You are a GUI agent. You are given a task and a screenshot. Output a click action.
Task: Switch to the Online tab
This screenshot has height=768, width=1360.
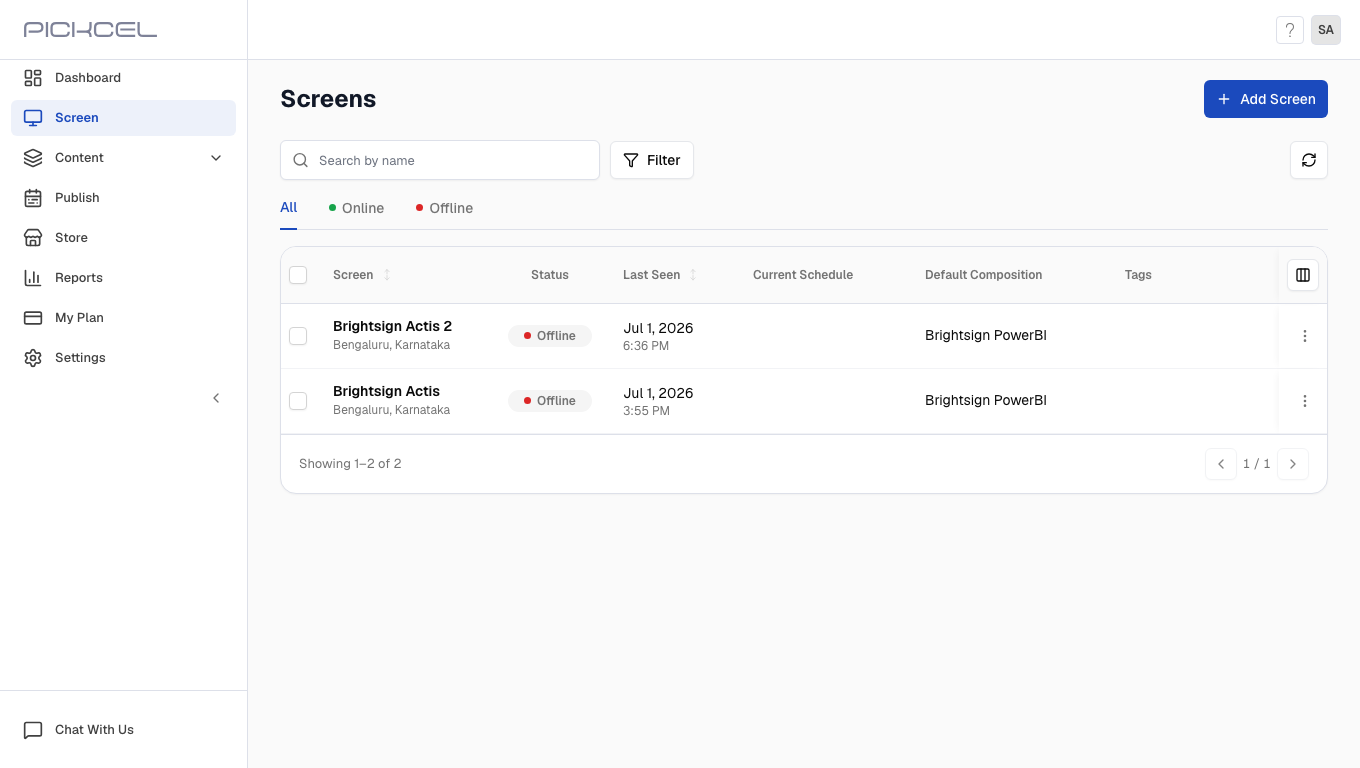click(x=356, y=208)
